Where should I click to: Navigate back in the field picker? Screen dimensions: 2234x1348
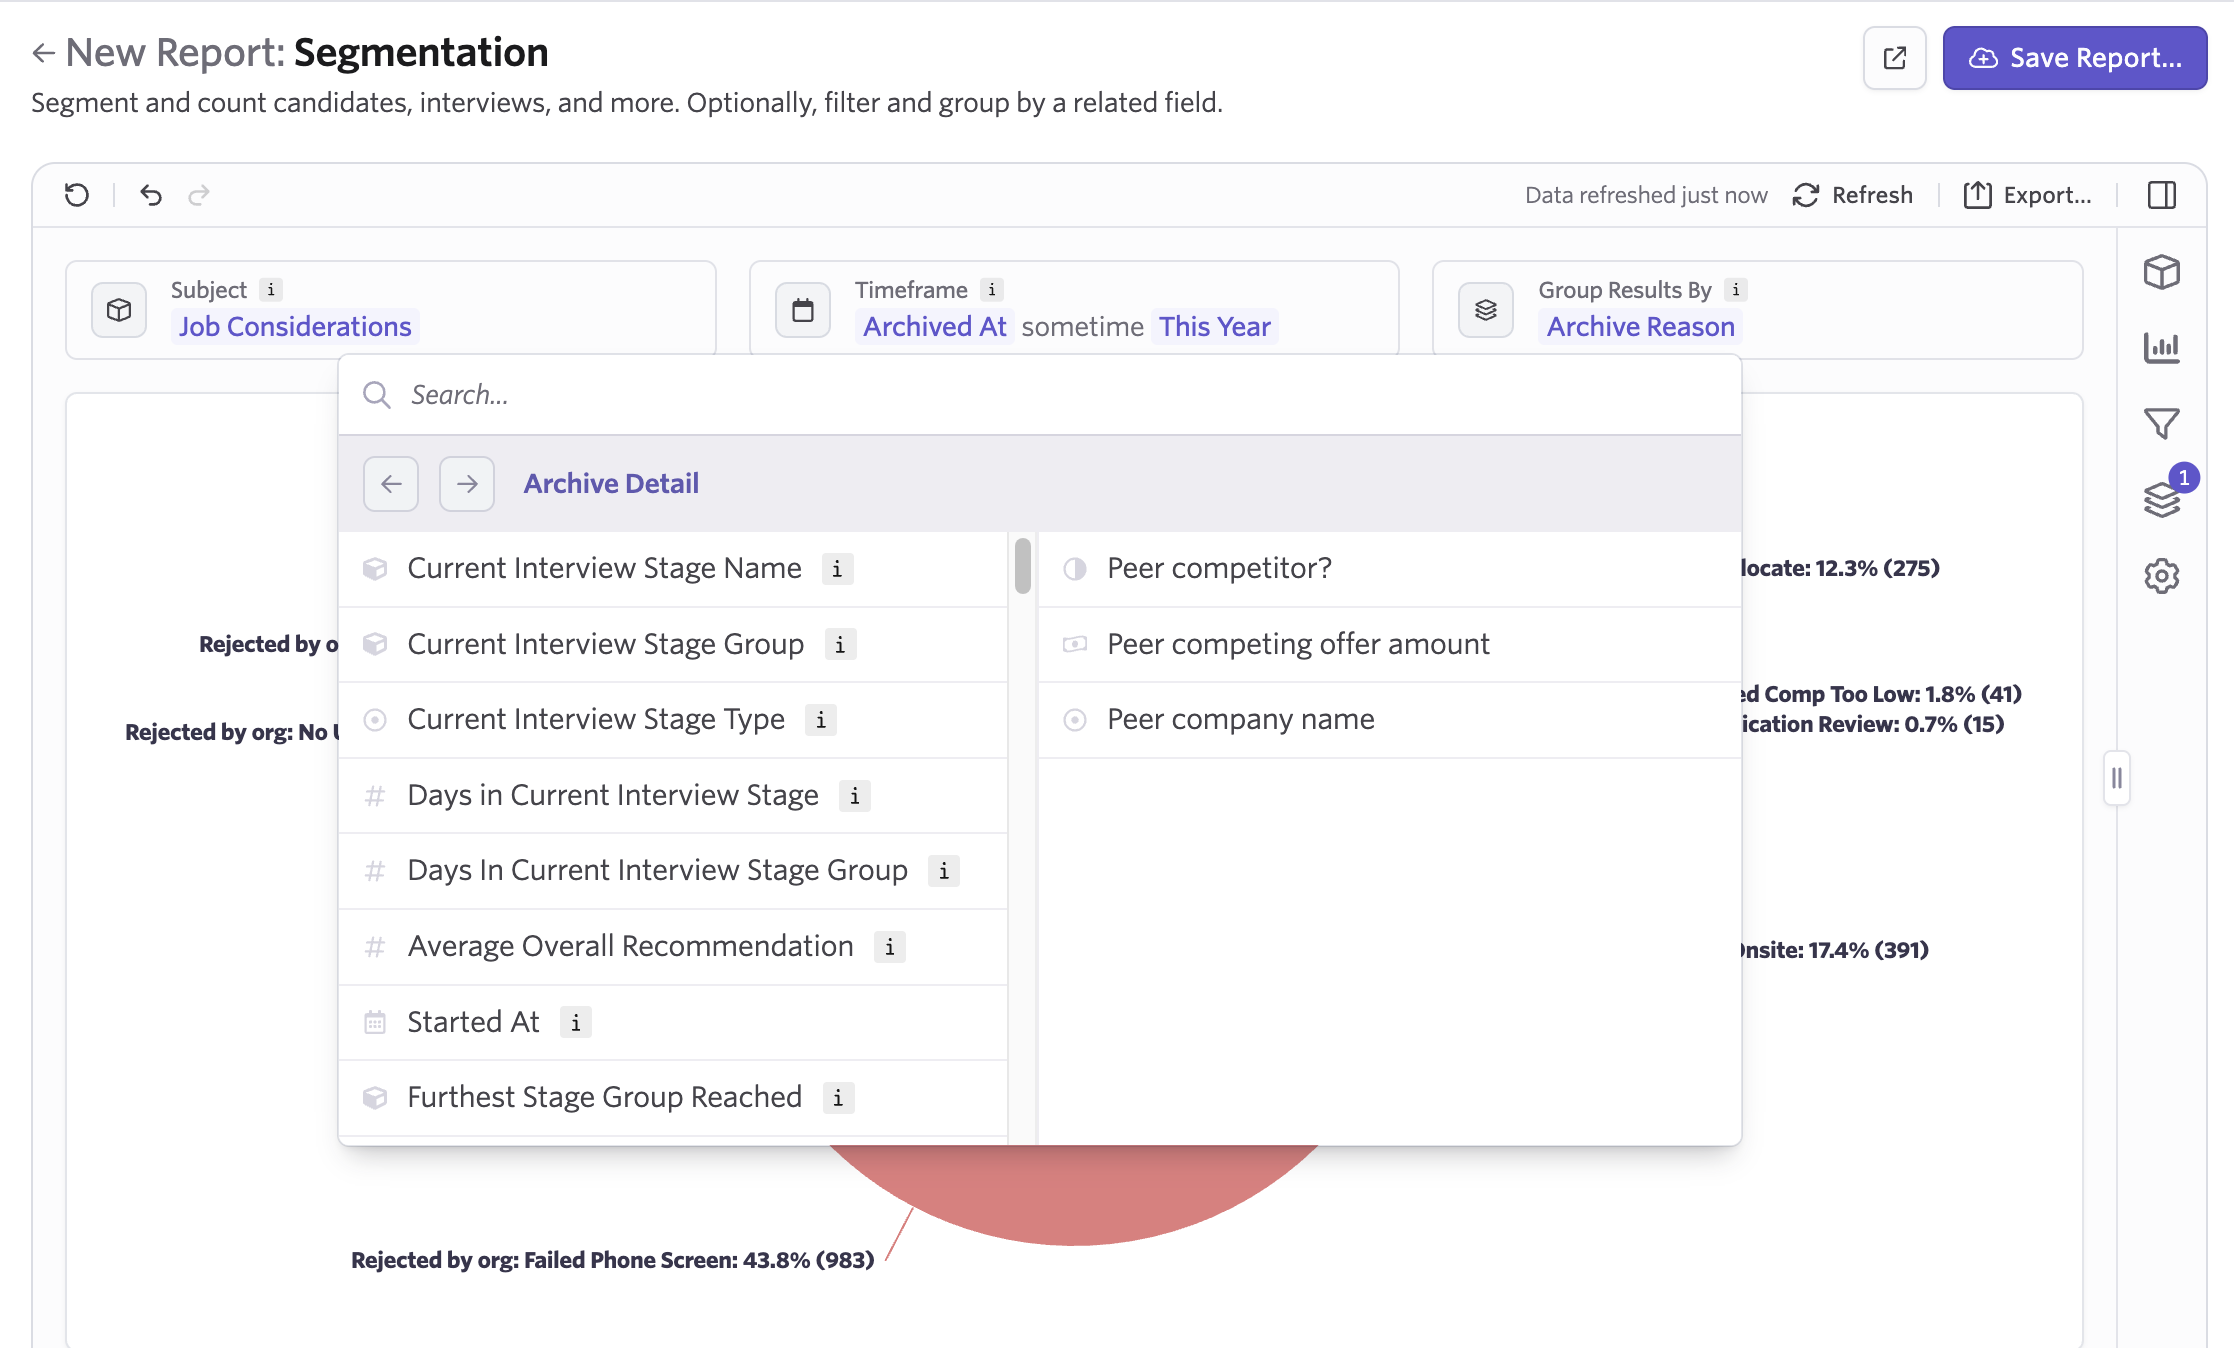(x=391, y=484)
